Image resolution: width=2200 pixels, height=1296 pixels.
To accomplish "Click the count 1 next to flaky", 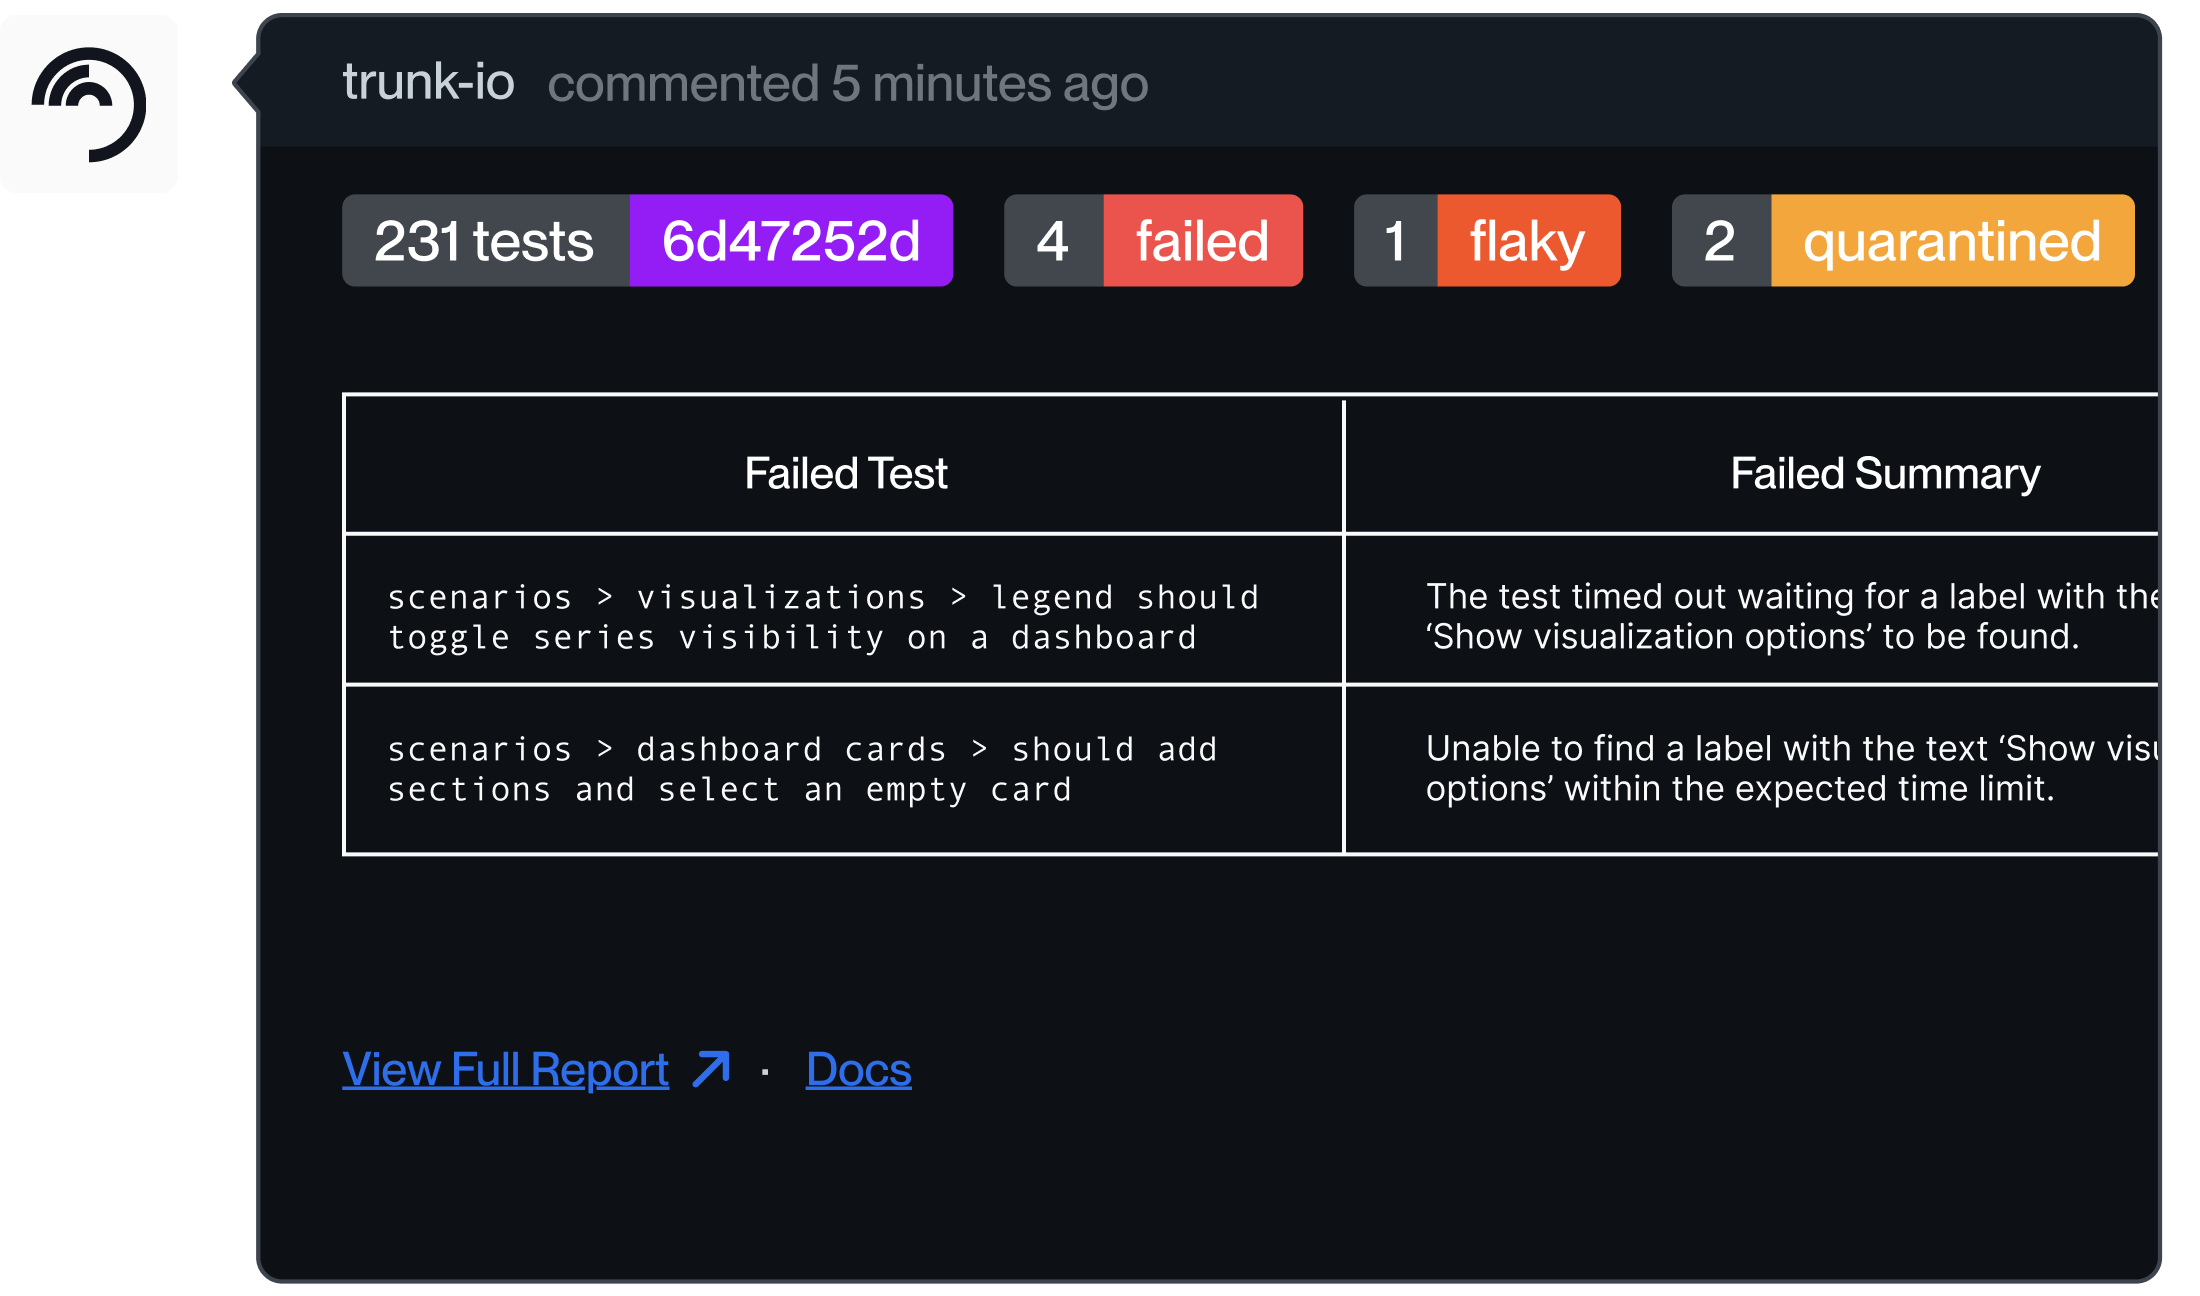I will 1395,241.
